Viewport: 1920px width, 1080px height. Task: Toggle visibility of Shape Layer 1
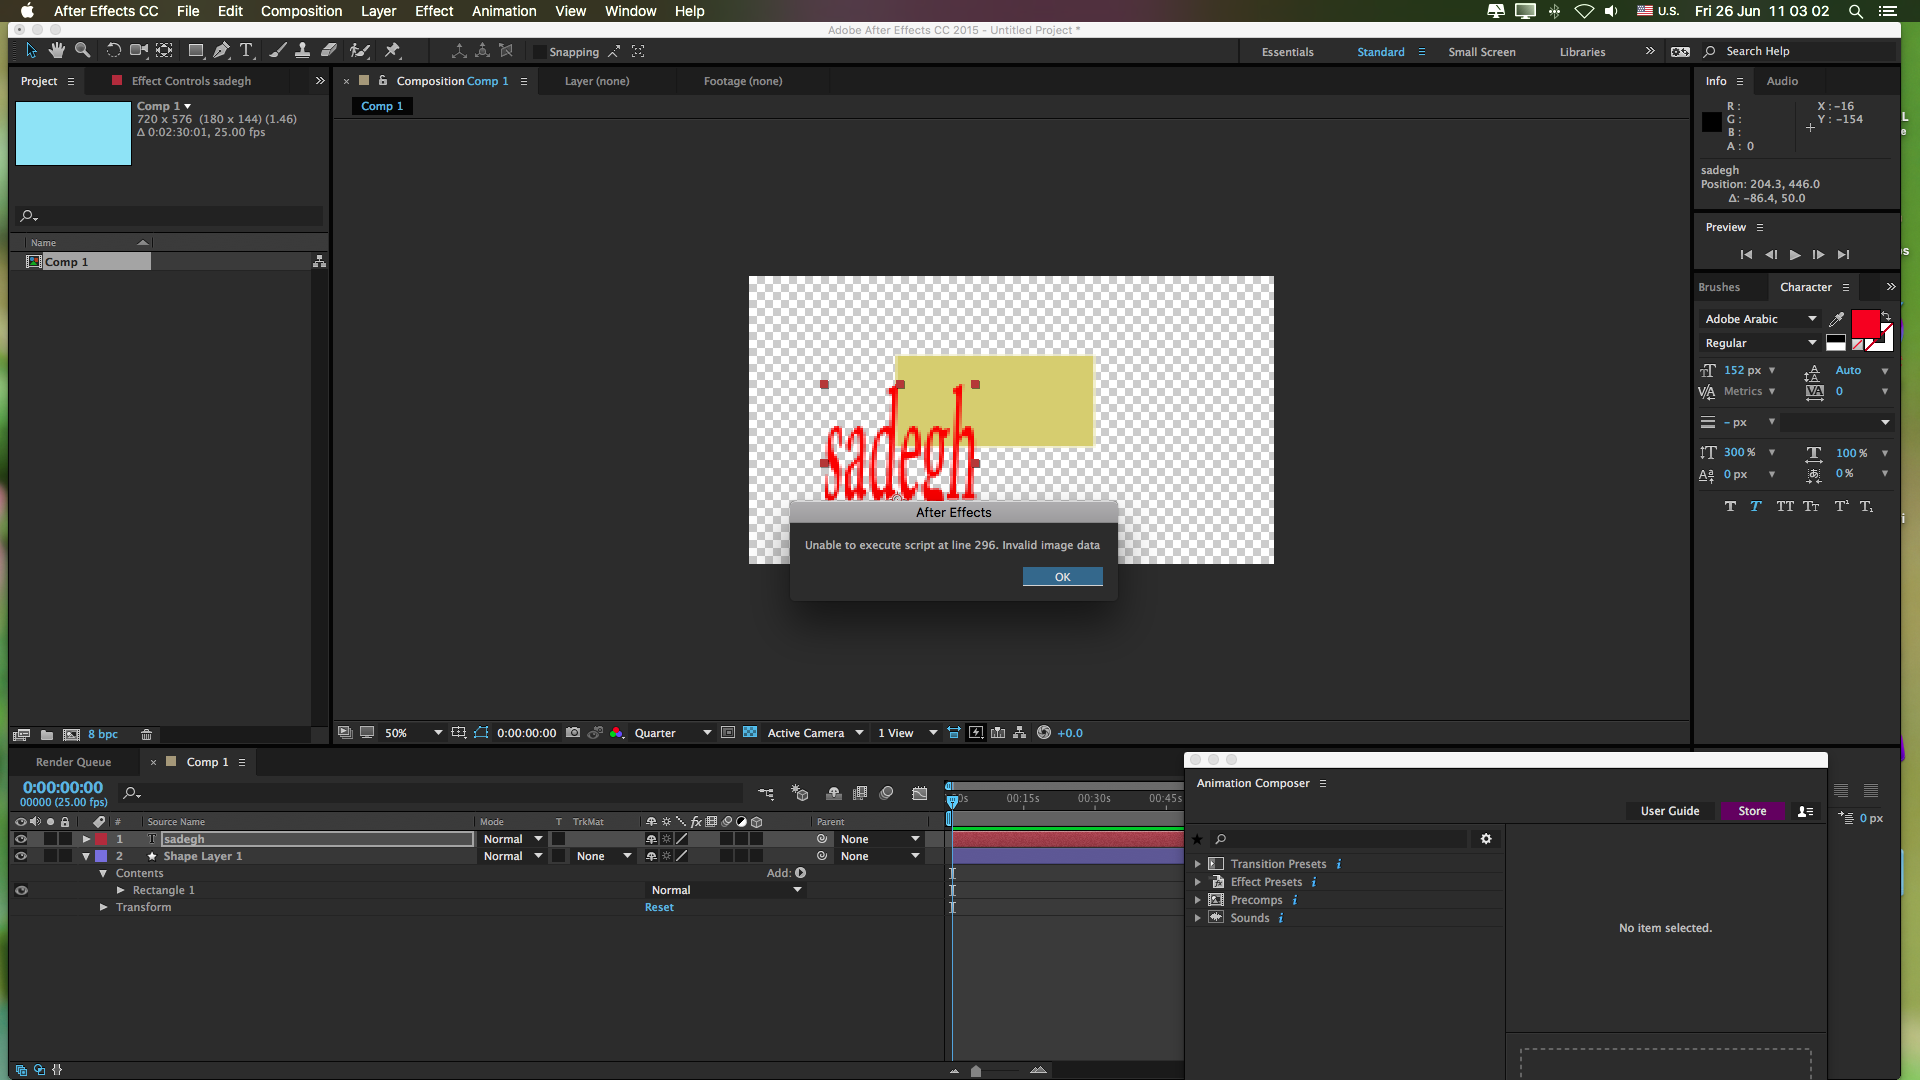[20, 856]
